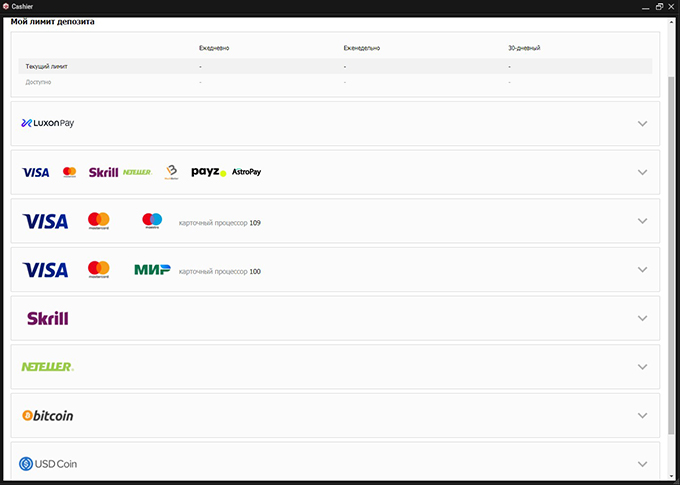Expand the Bitcoin deposit section chevron
Screen dimensions: 680x485
click(642, 416)
